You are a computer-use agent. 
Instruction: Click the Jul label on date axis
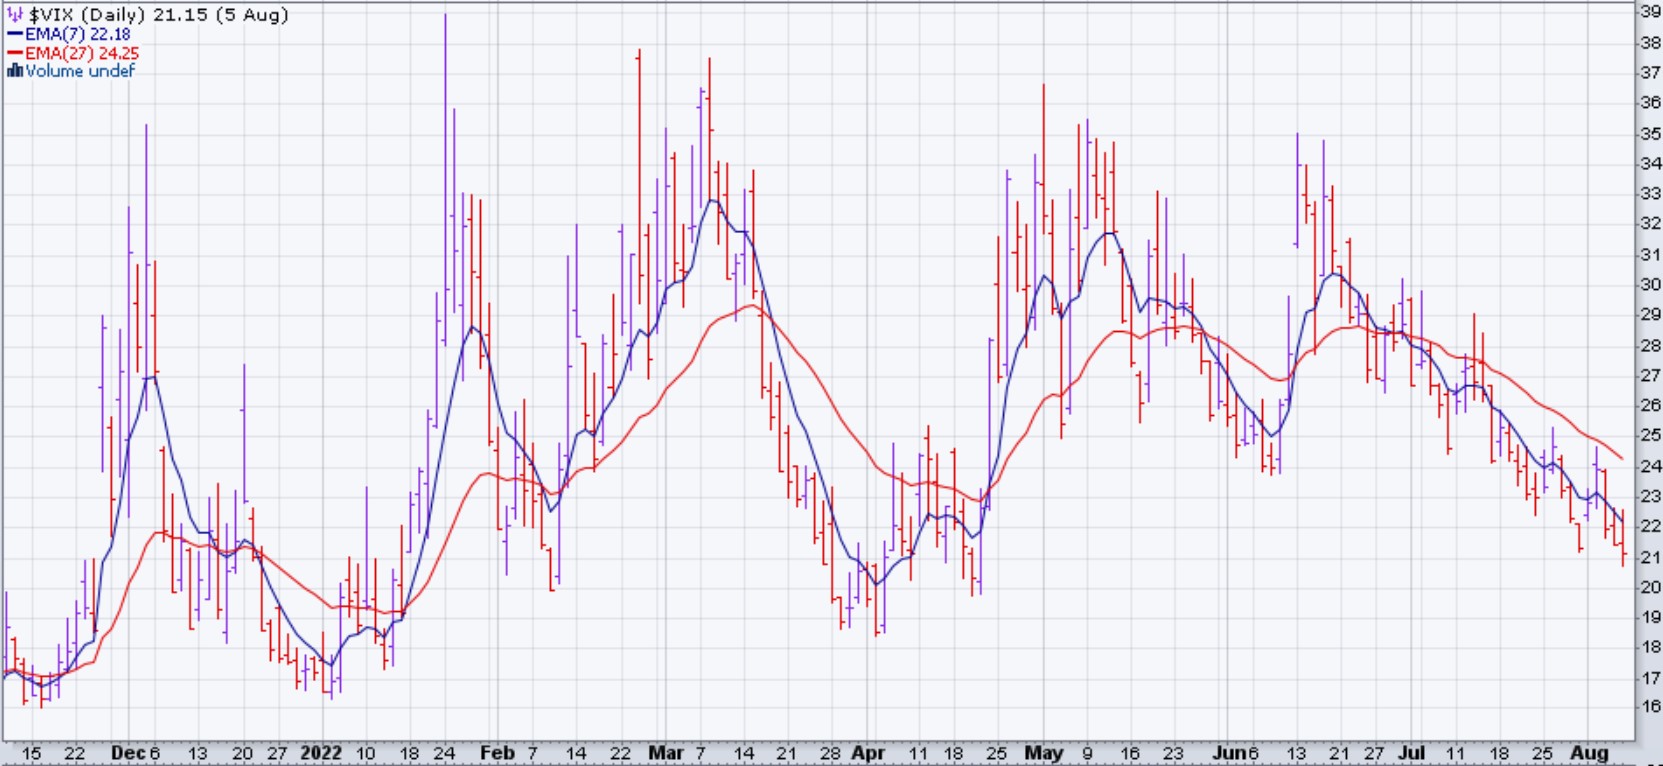[1411, 753]
